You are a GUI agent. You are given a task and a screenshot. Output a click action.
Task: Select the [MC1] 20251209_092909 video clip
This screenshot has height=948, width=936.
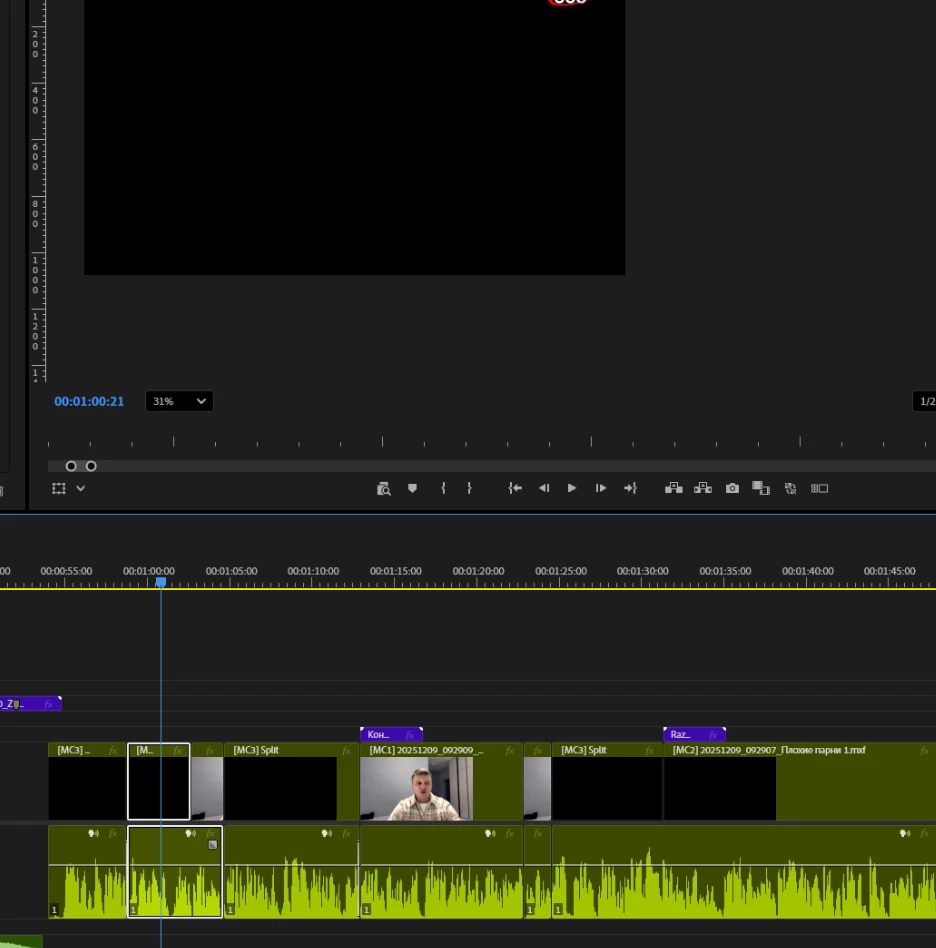pyautogui.click(x=441, y=781)
